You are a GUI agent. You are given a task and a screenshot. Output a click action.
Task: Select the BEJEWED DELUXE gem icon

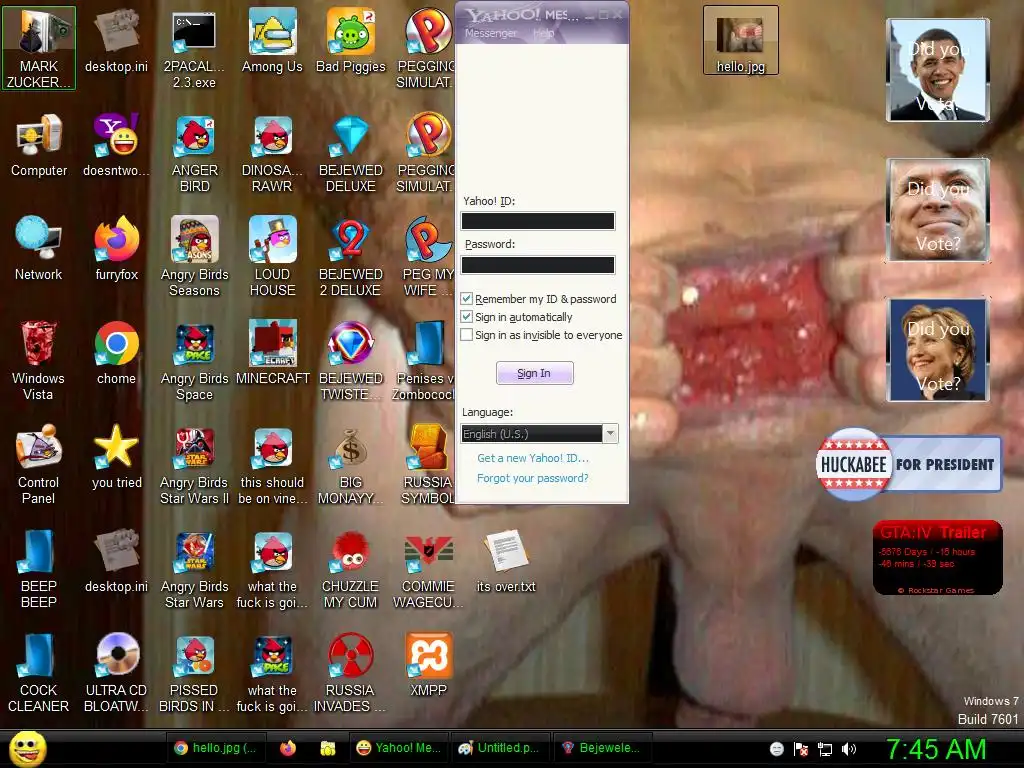point(351,154)
